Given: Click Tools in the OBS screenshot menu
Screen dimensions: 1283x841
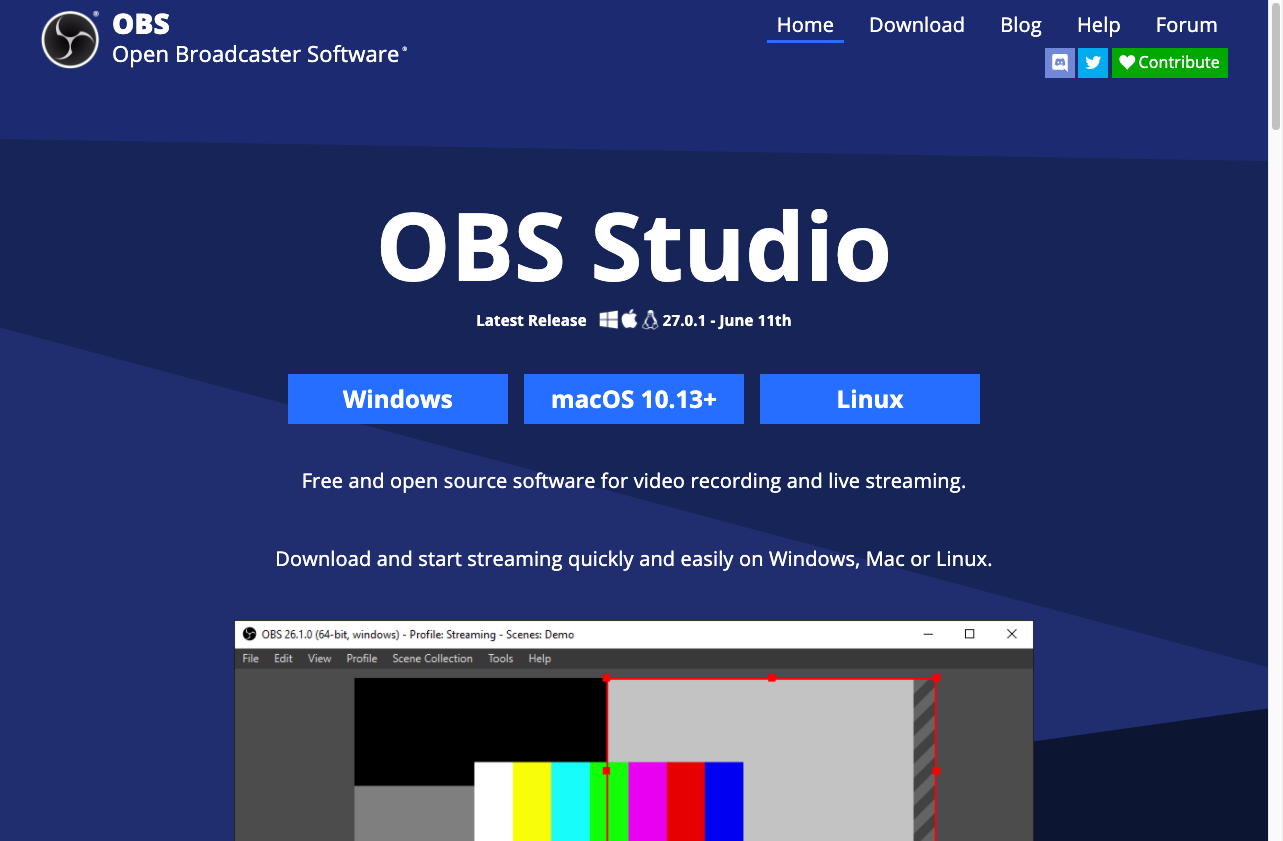Looking at the screenshot, I should pos(501,659).
